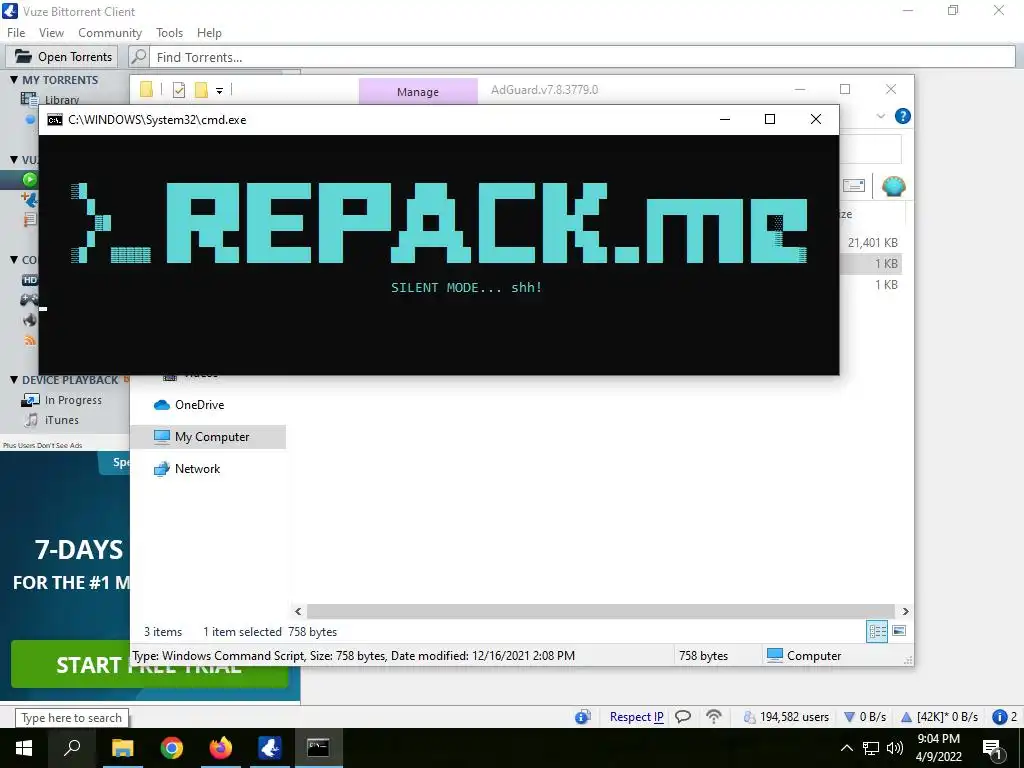1024x768 pixels.
Task: Click the chat bubble icon in Vuze status bar
Action: click(683, 717)
